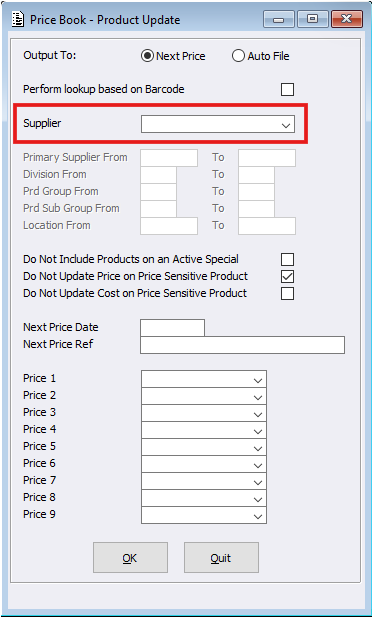372x617 pixels.
Task: Expand the Price 9 dropdown
Action: point(204,515)
